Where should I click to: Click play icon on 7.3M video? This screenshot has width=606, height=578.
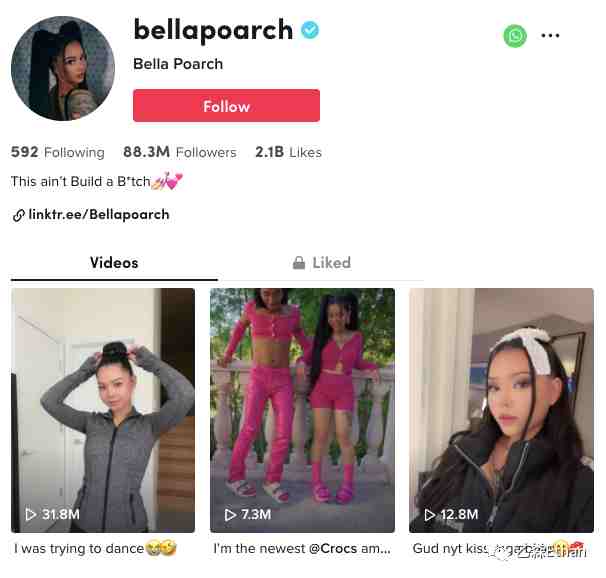(230, 515)
